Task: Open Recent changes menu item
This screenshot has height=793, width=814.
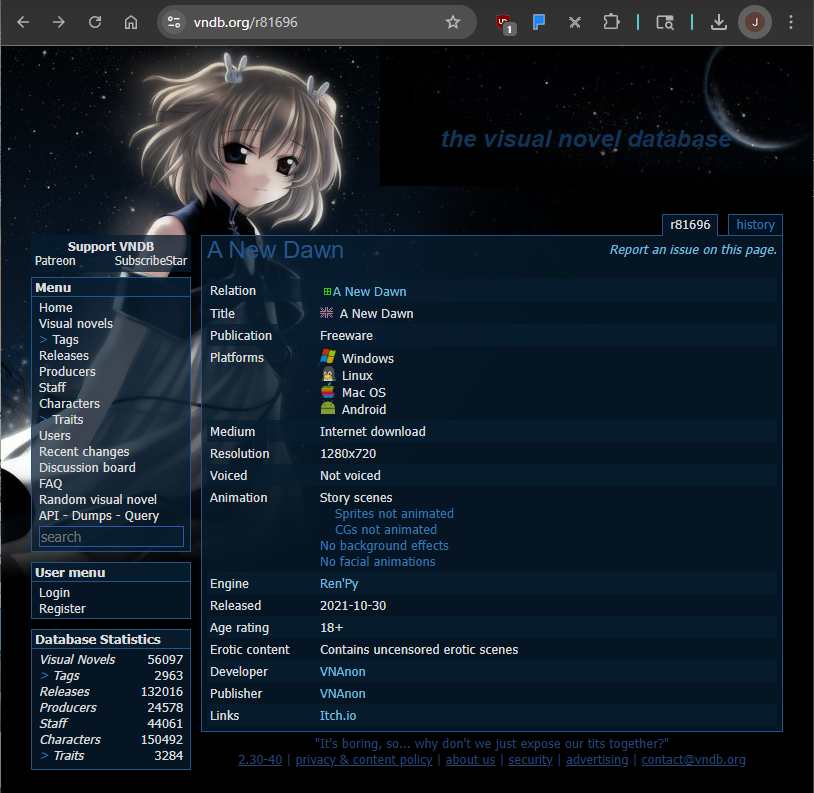Action: (x=84, y=452)
